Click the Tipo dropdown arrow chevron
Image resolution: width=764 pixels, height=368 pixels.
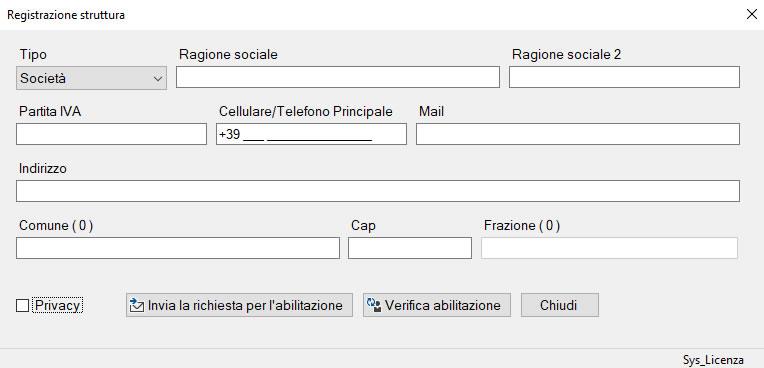pyautogui.click(x=158, y=79)
